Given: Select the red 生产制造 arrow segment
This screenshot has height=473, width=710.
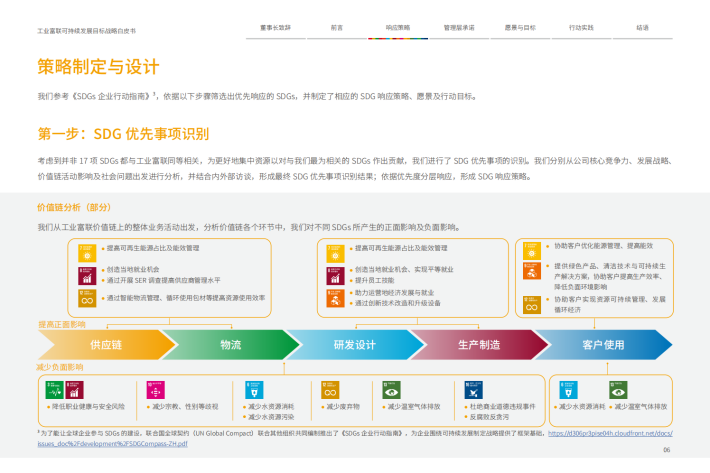Looking at the screenshot, I should tap(478, 344).
